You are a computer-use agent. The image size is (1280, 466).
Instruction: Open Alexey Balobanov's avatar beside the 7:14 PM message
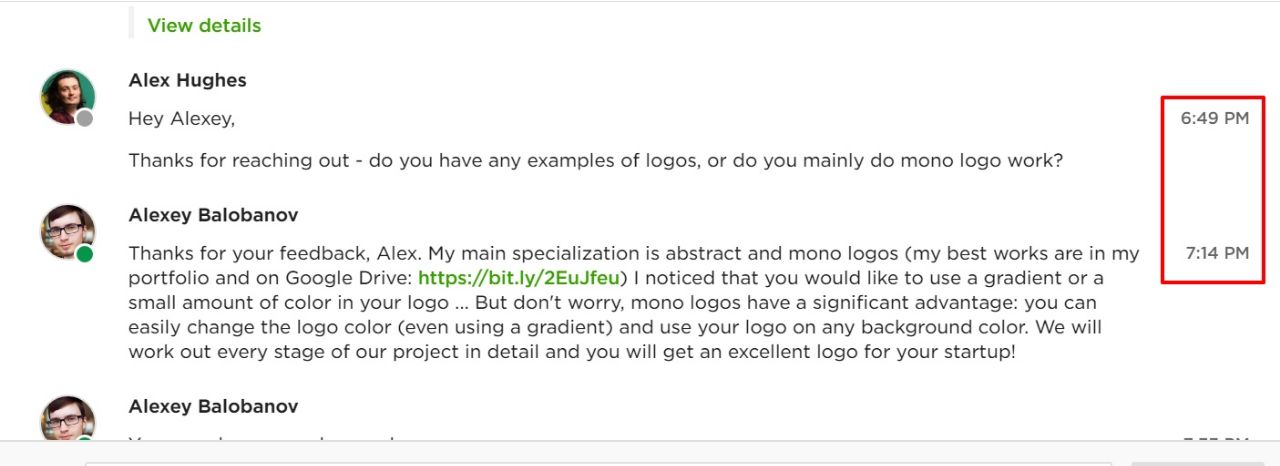click(x=68, y=232)
